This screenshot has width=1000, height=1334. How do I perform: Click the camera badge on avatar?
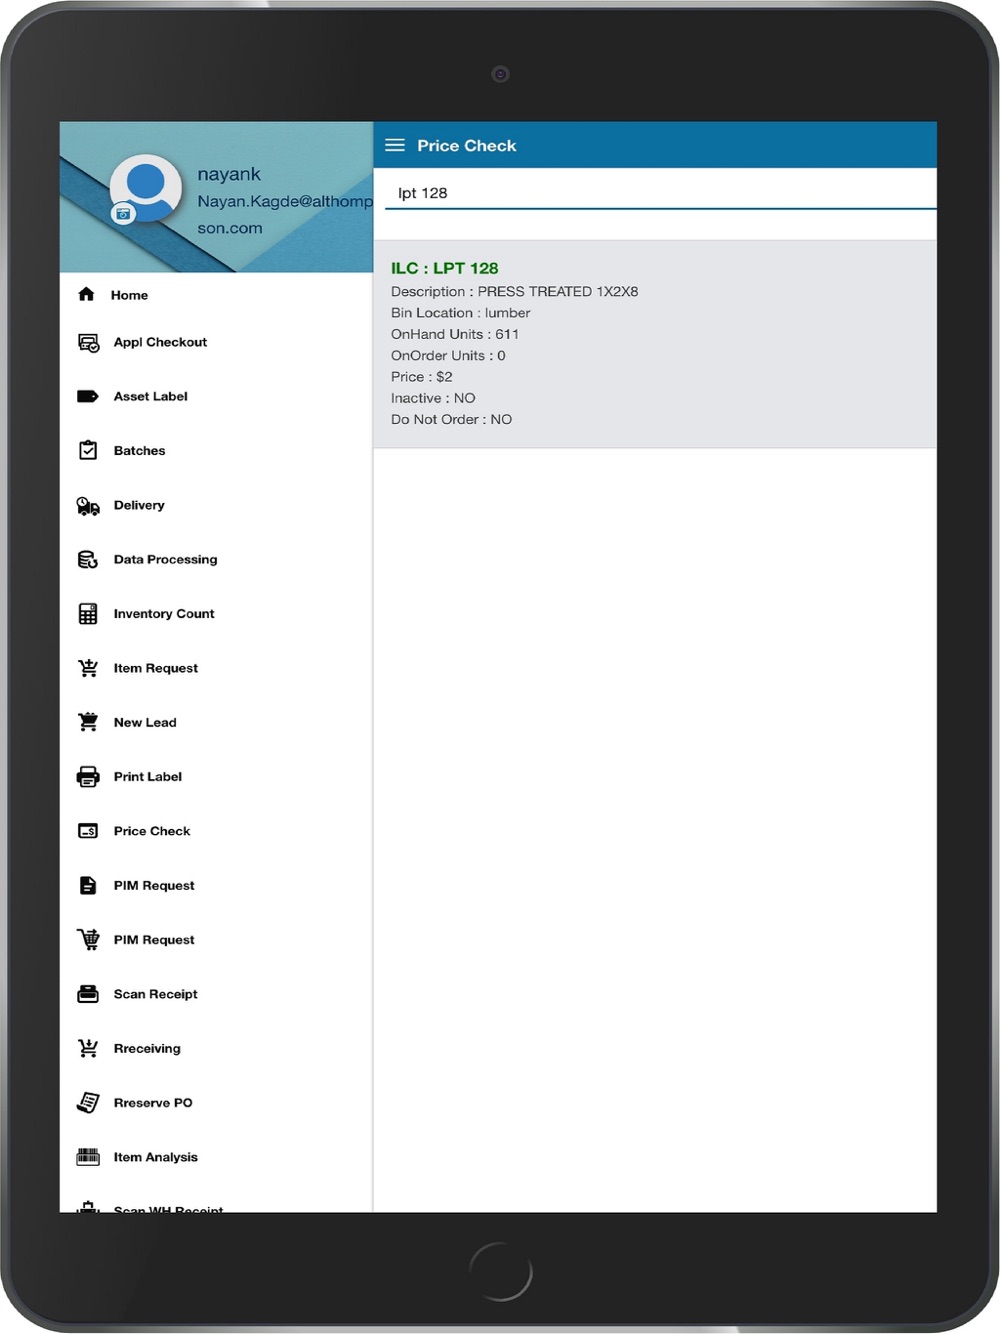point(122,213)
